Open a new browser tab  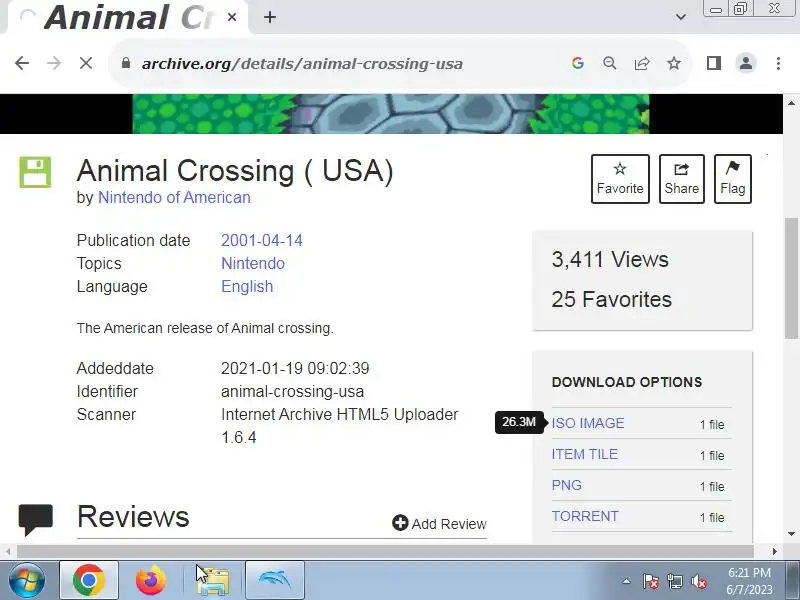click(x=270, y=17)
